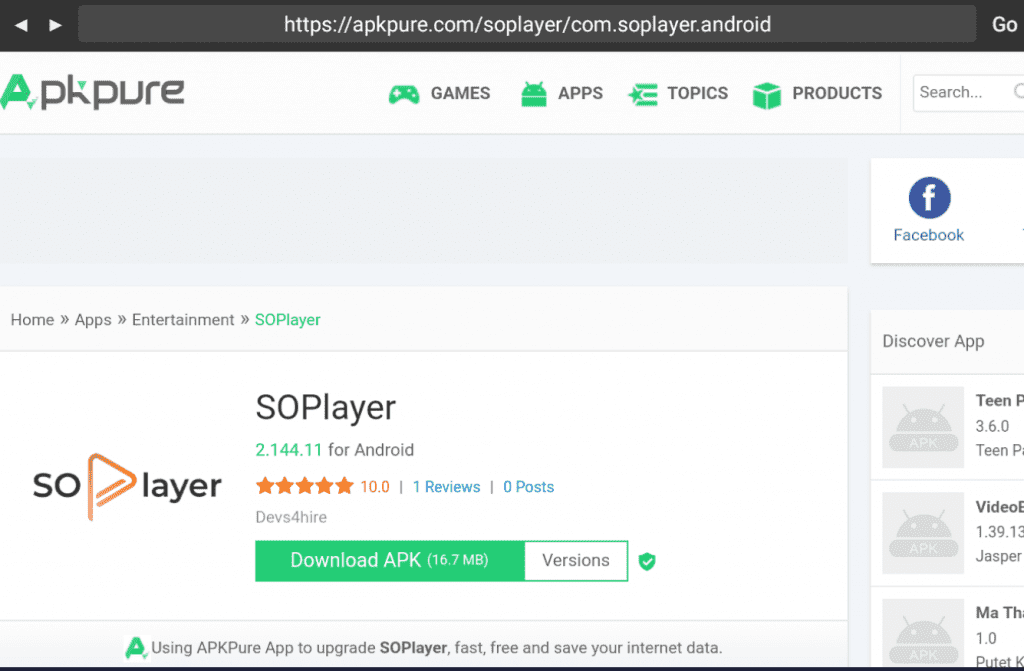Open the TOPICS menu
Screen dimensions: 1024x671
click(697, 93)
